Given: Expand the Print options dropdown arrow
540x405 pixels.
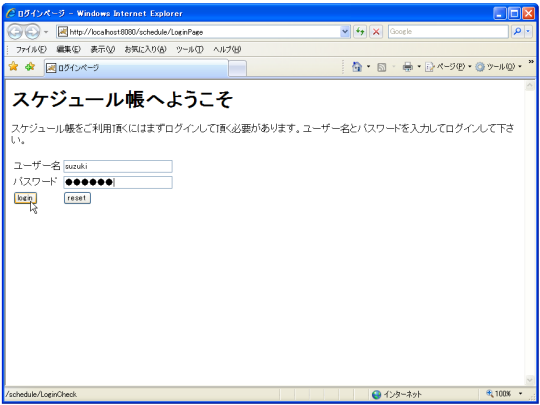Looking at the screenshot, I should click(419, 66).
